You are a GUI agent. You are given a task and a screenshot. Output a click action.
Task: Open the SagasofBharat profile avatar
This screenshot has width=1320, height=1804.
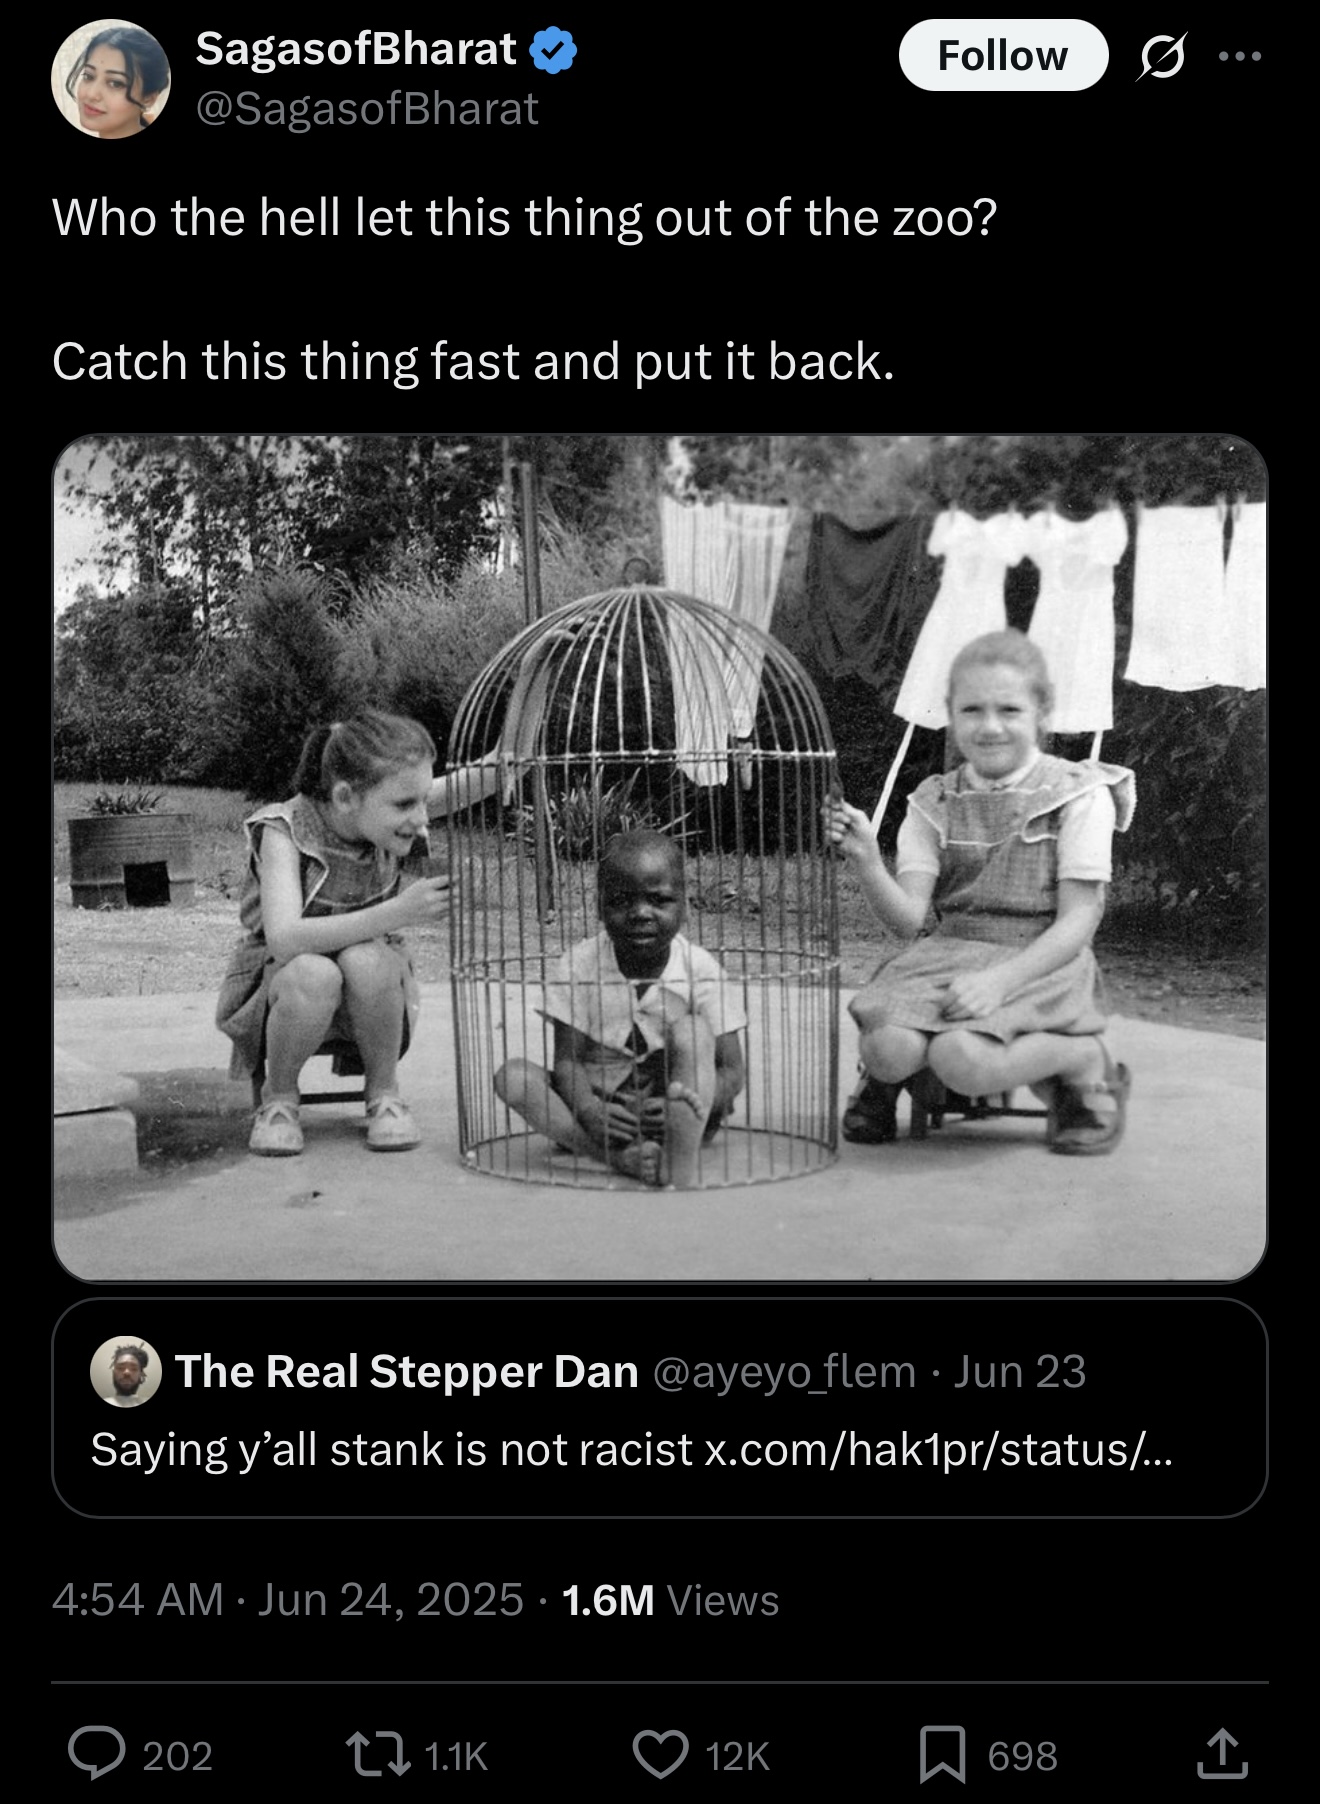click(x=111, y=79)
